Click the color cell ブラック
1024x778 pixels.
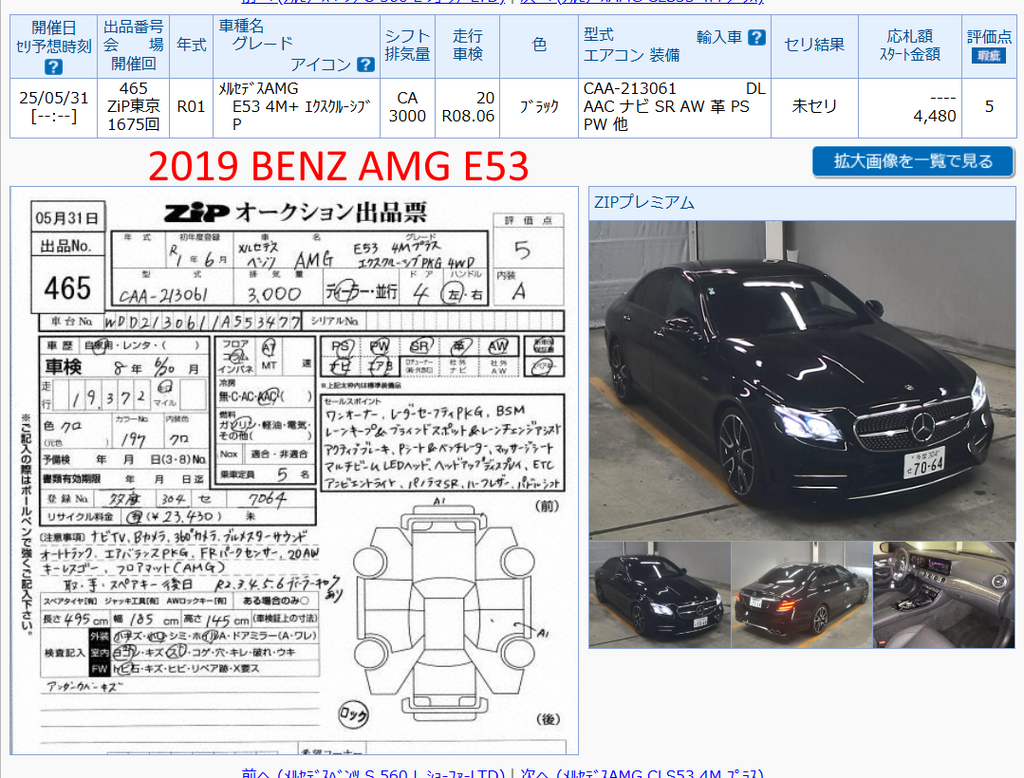[539, 108]
